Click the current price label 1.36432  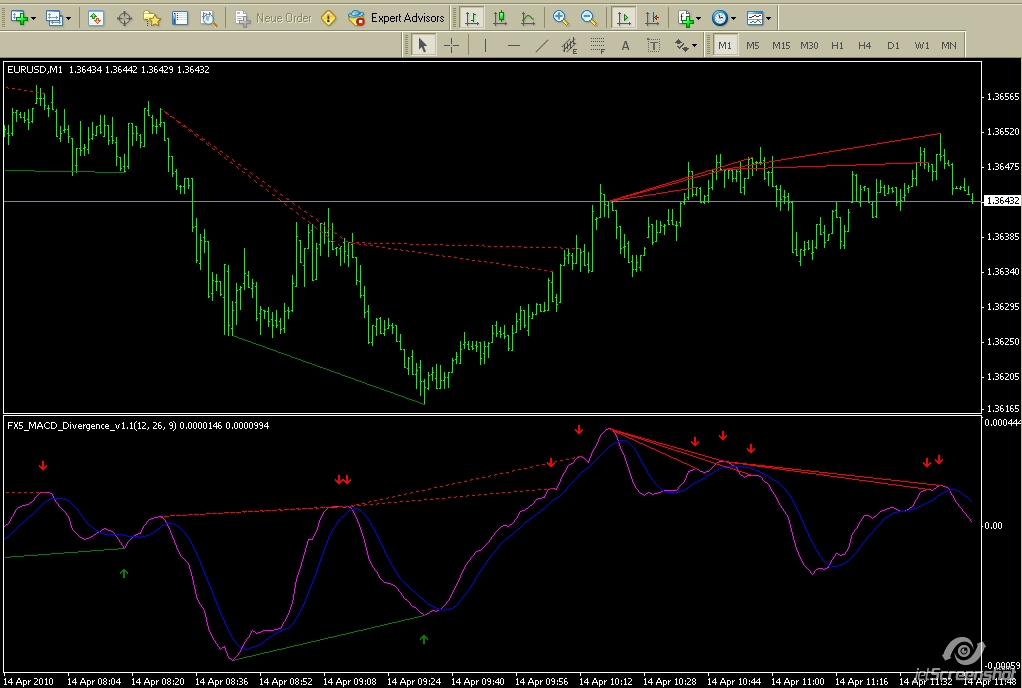[1003, 201]
